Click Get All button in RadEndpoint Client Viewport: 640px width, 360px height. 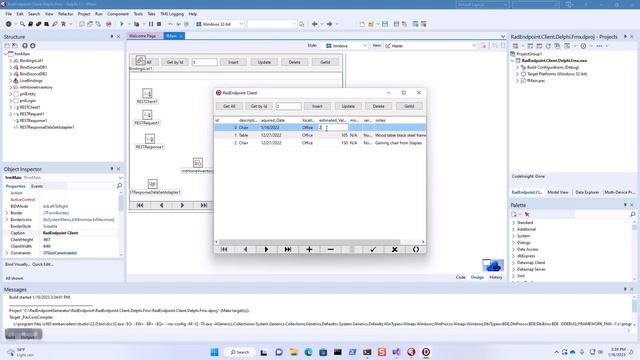pyautogui.click(x=229, y=106)
